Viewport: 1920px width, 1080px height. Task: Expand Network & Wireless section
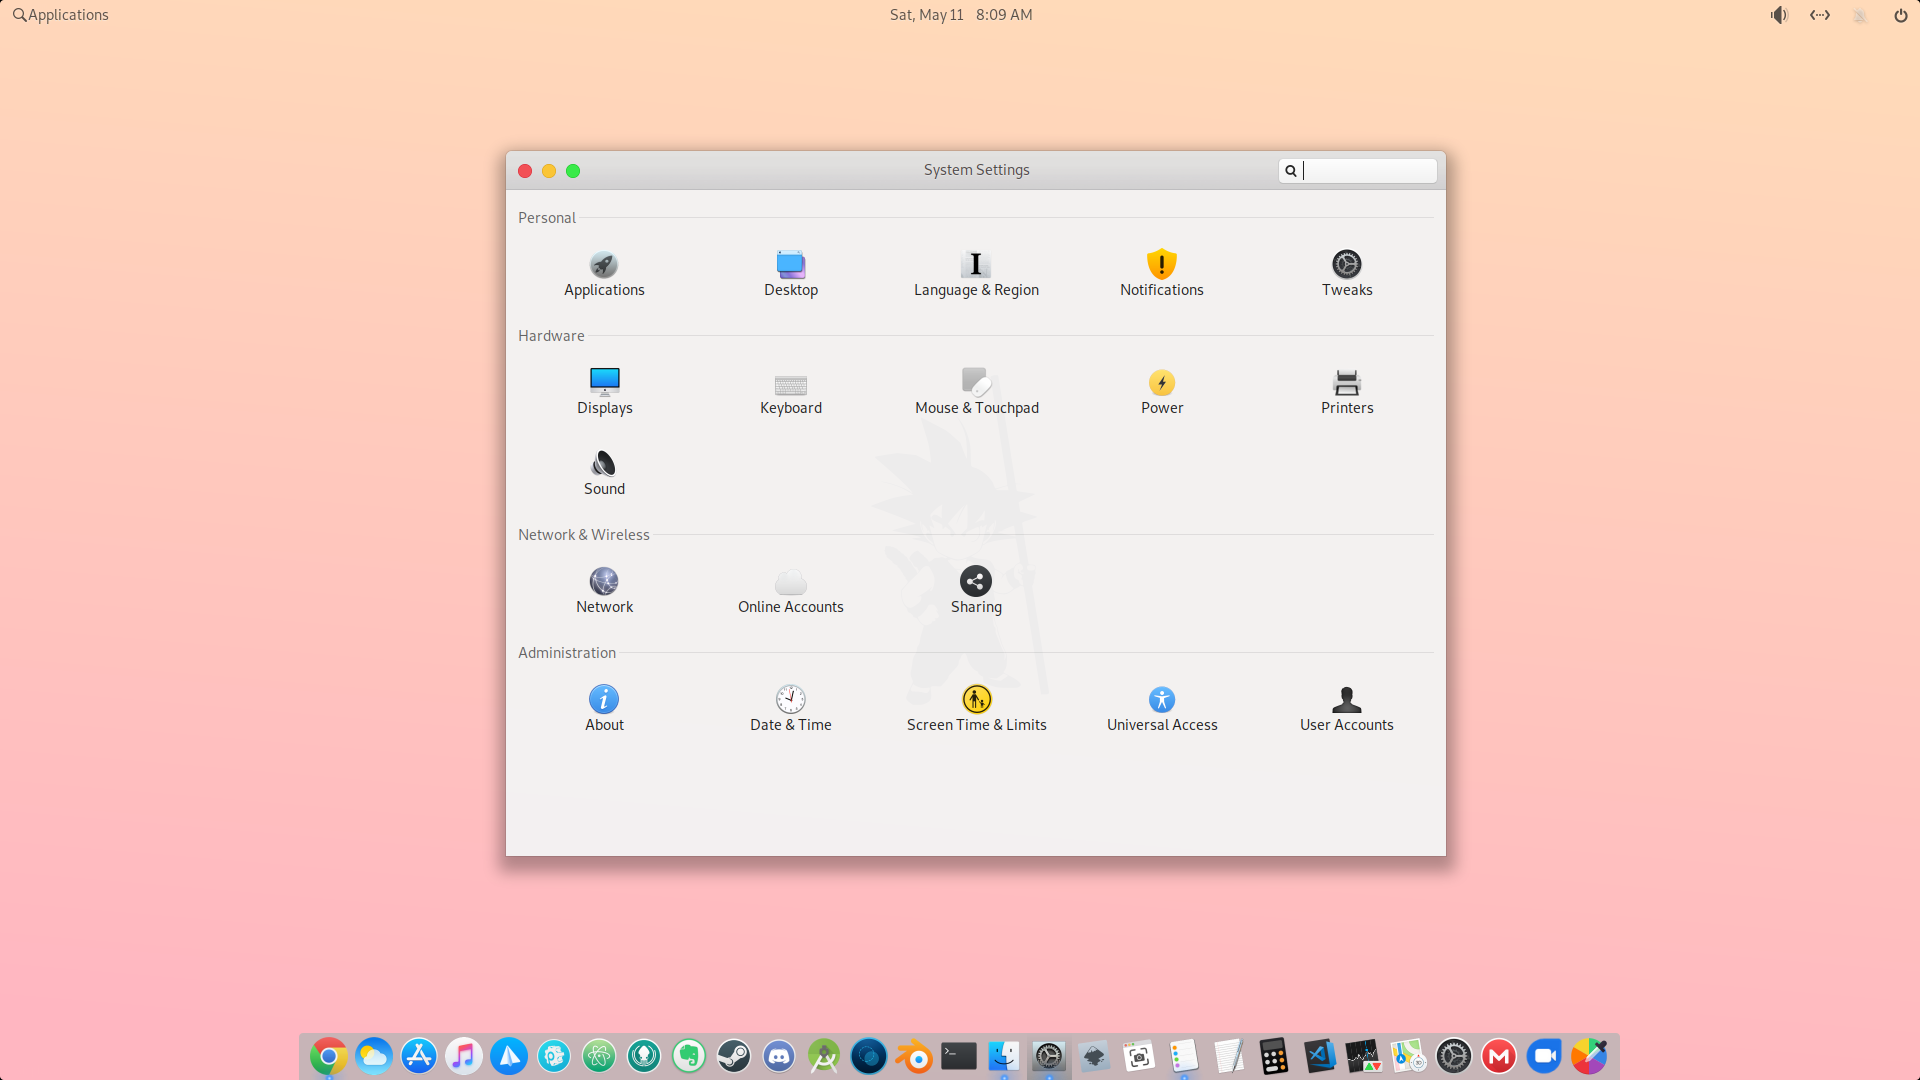point(584,534)
